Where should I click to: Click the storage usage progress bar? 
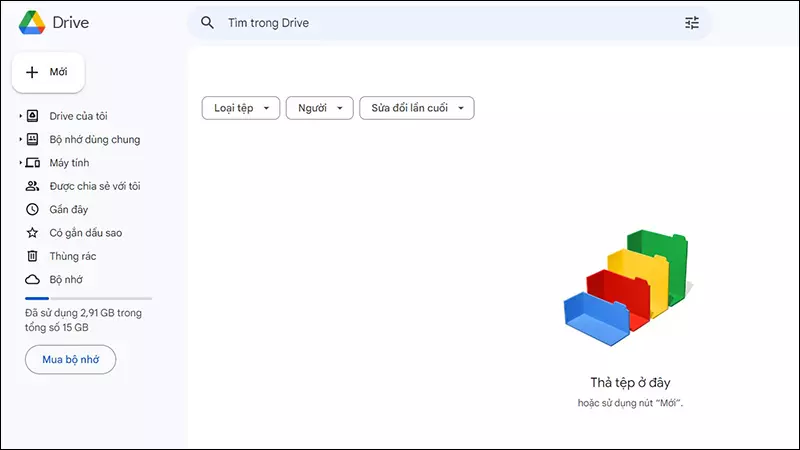click(88, 298)
